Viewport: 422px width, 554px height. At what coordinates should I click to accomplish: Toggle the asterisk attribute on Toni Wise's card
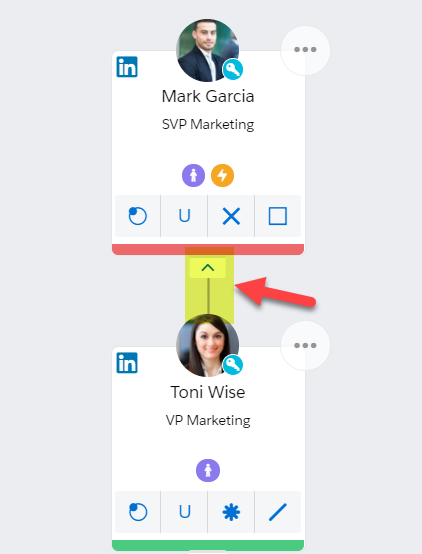click(231, 512)
